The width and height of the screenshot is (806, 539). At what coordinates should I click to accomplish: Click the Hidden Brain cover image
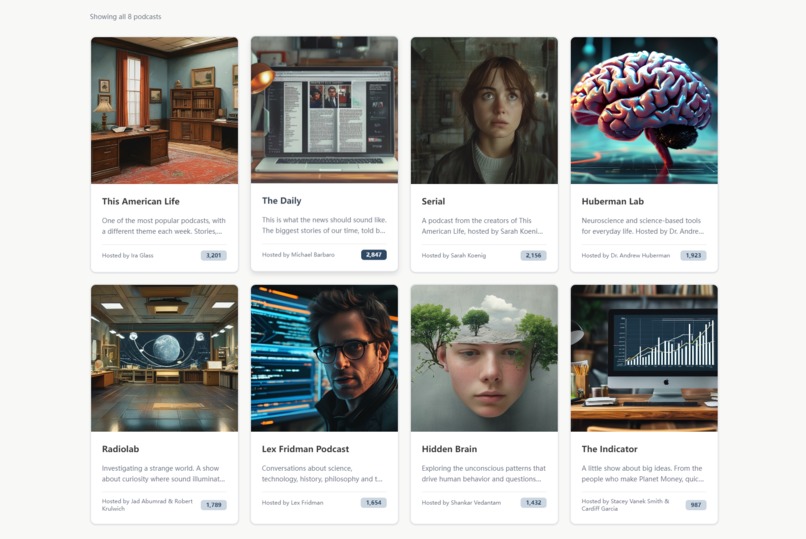(x=484, y=358)
